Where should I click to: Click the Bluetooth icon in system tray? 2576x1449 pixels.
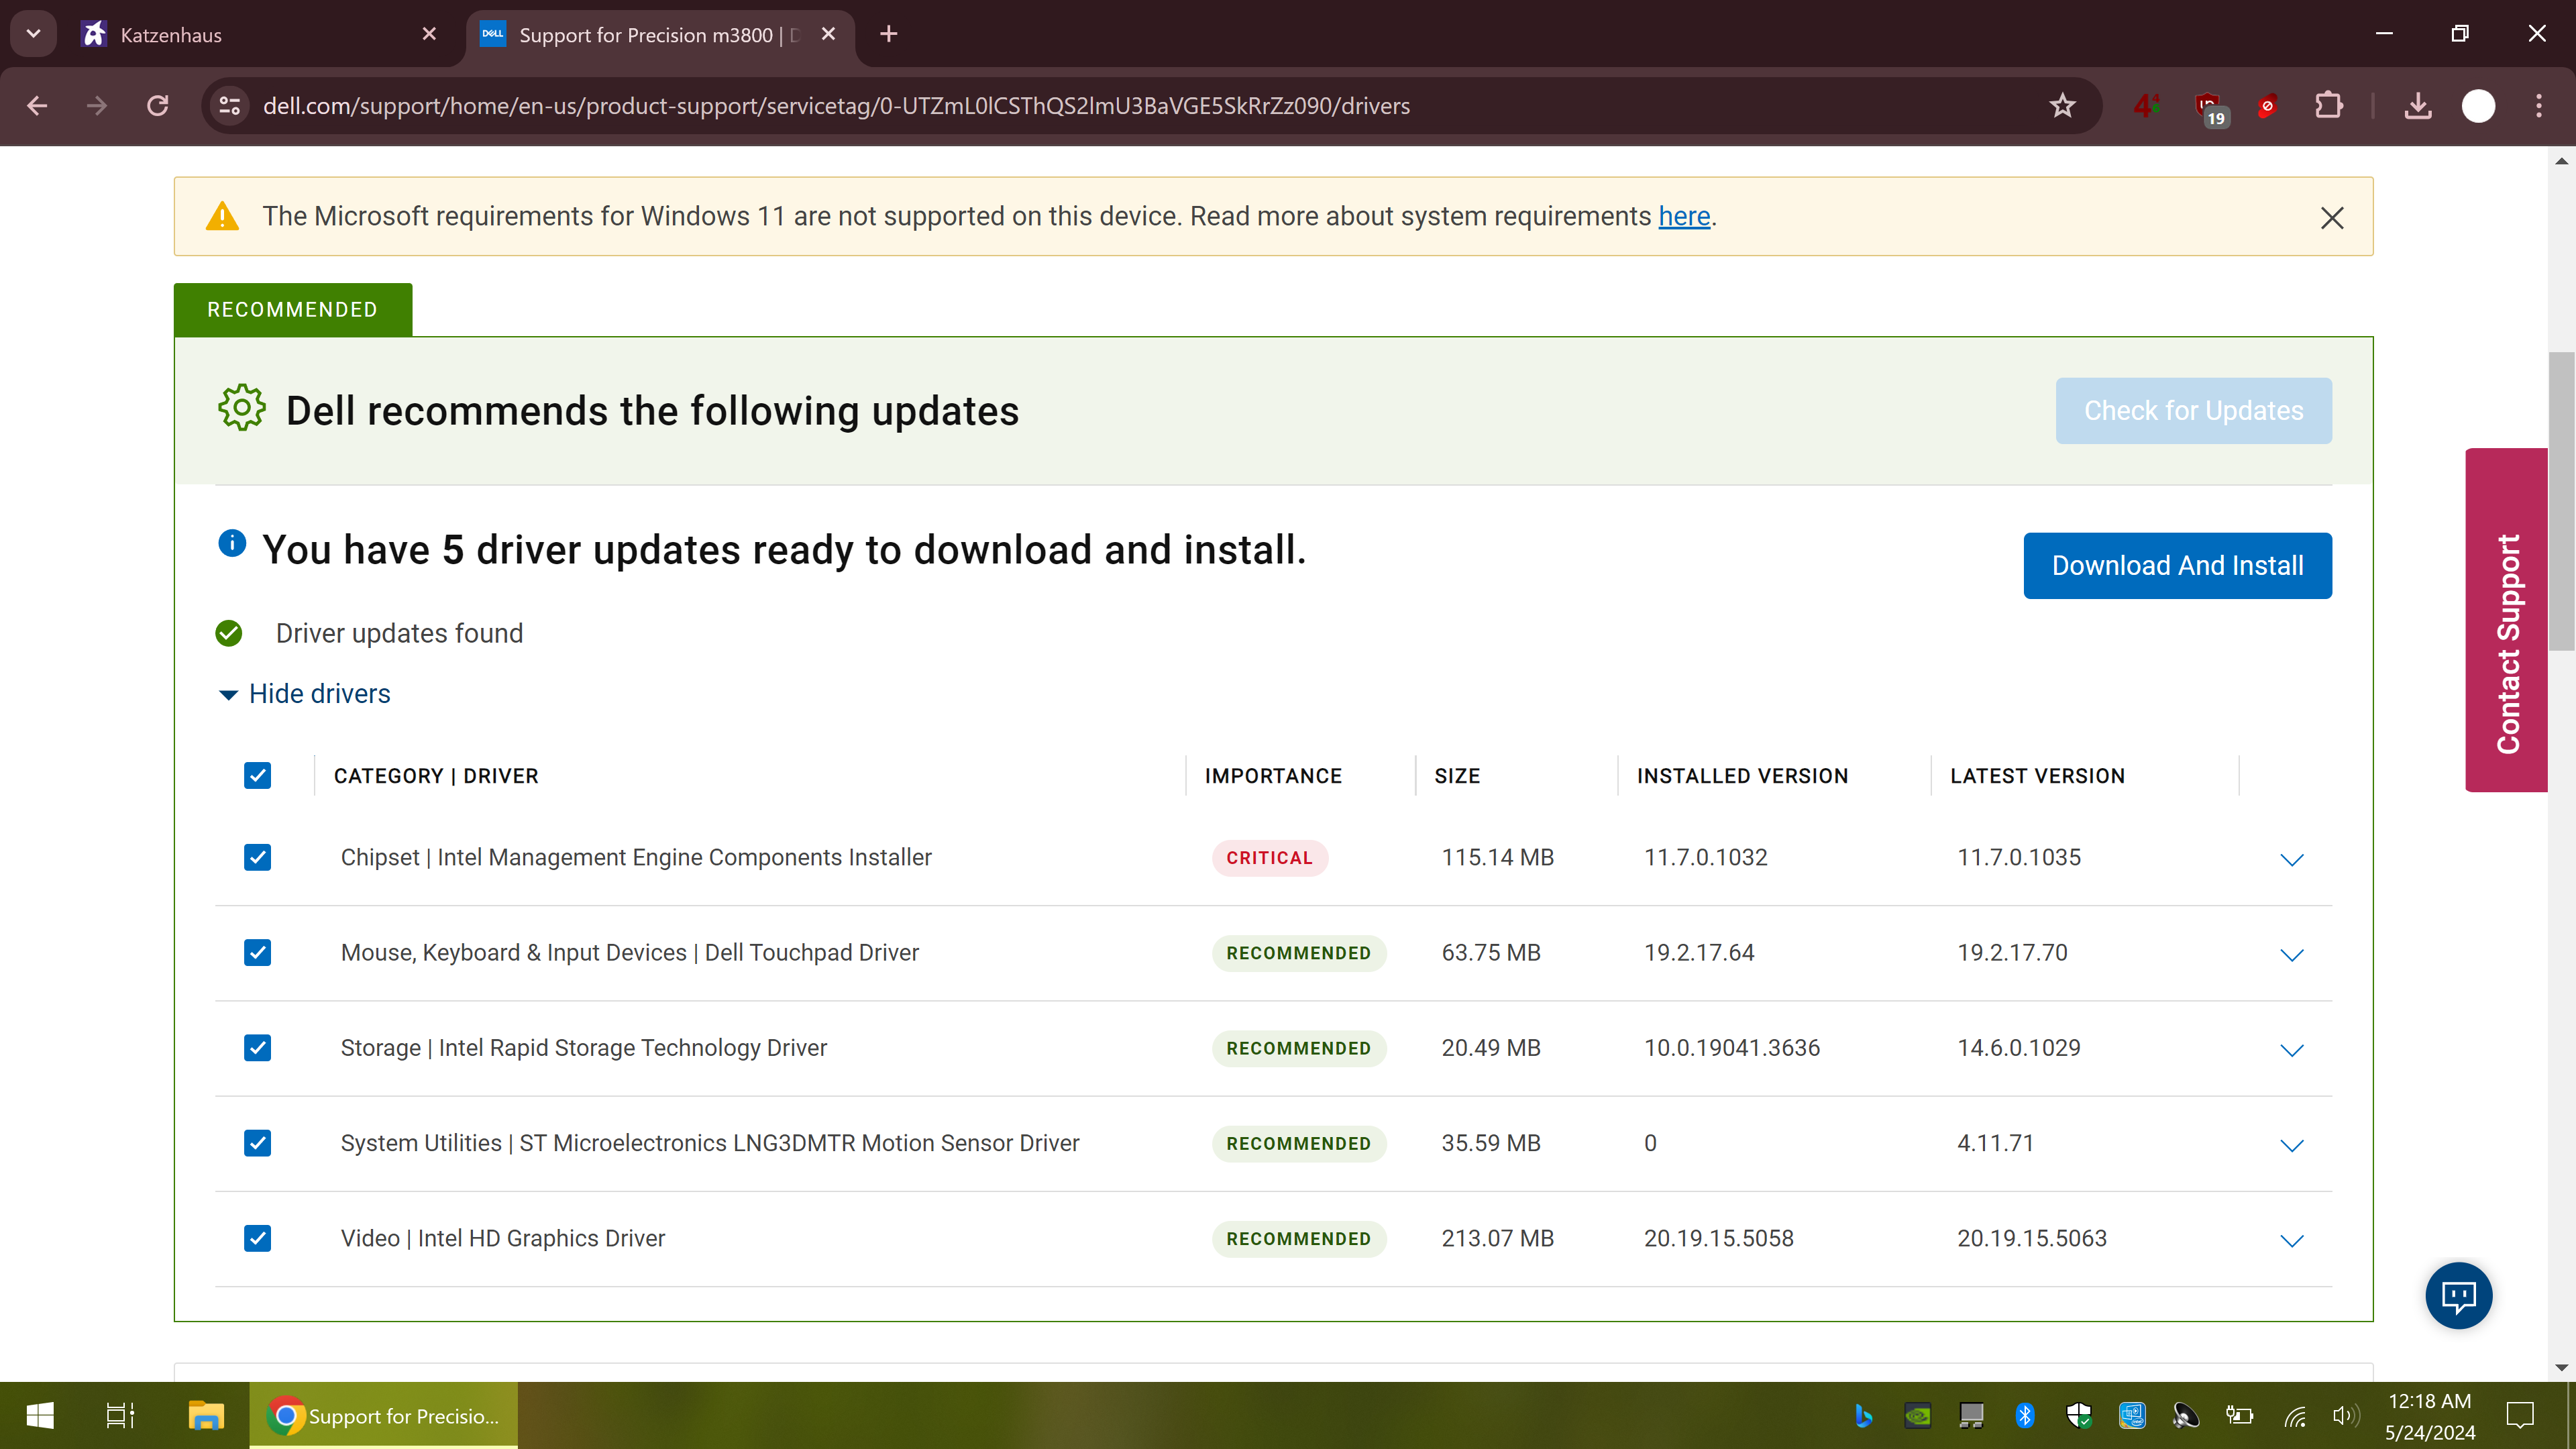click(2025, 1415)
